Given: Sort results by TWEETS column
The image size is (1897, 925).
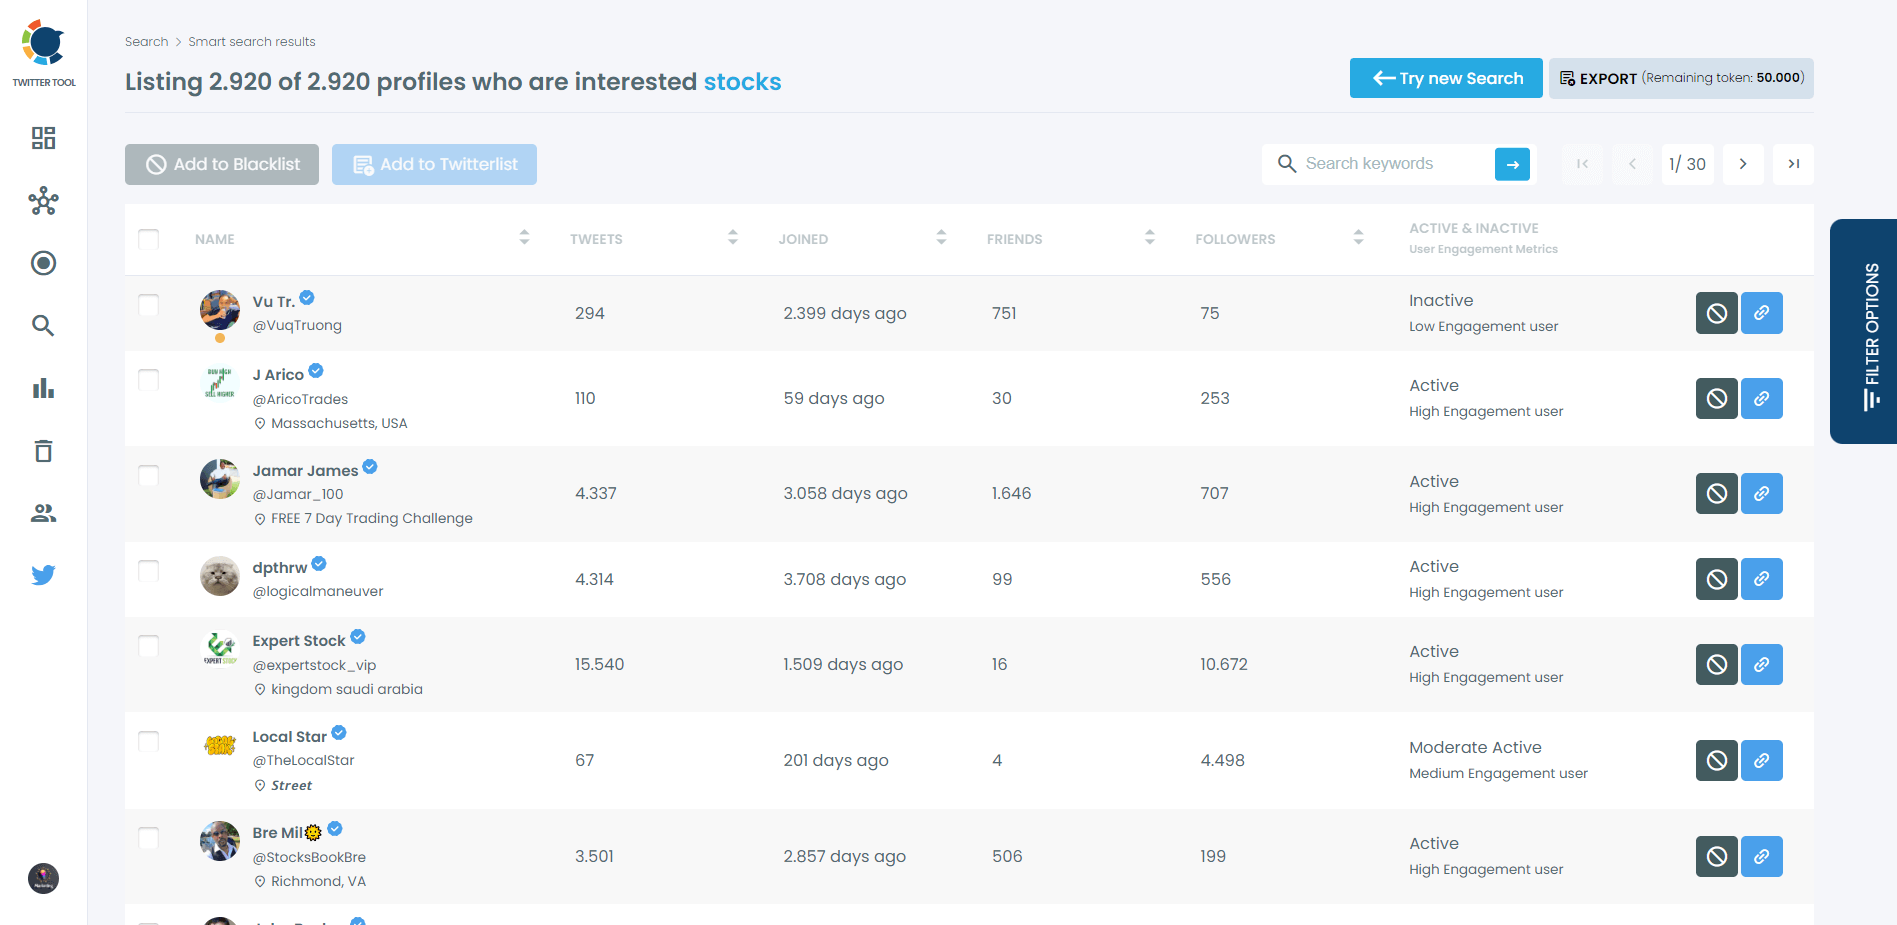Looking at the screenshot, I should [733, 238].
